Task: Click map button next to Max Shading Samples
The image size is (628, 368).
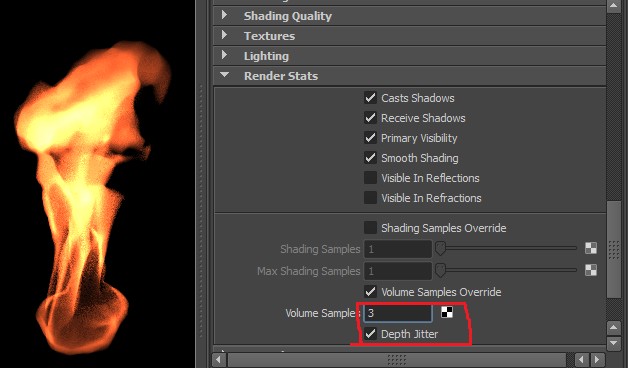Action: 591,270
